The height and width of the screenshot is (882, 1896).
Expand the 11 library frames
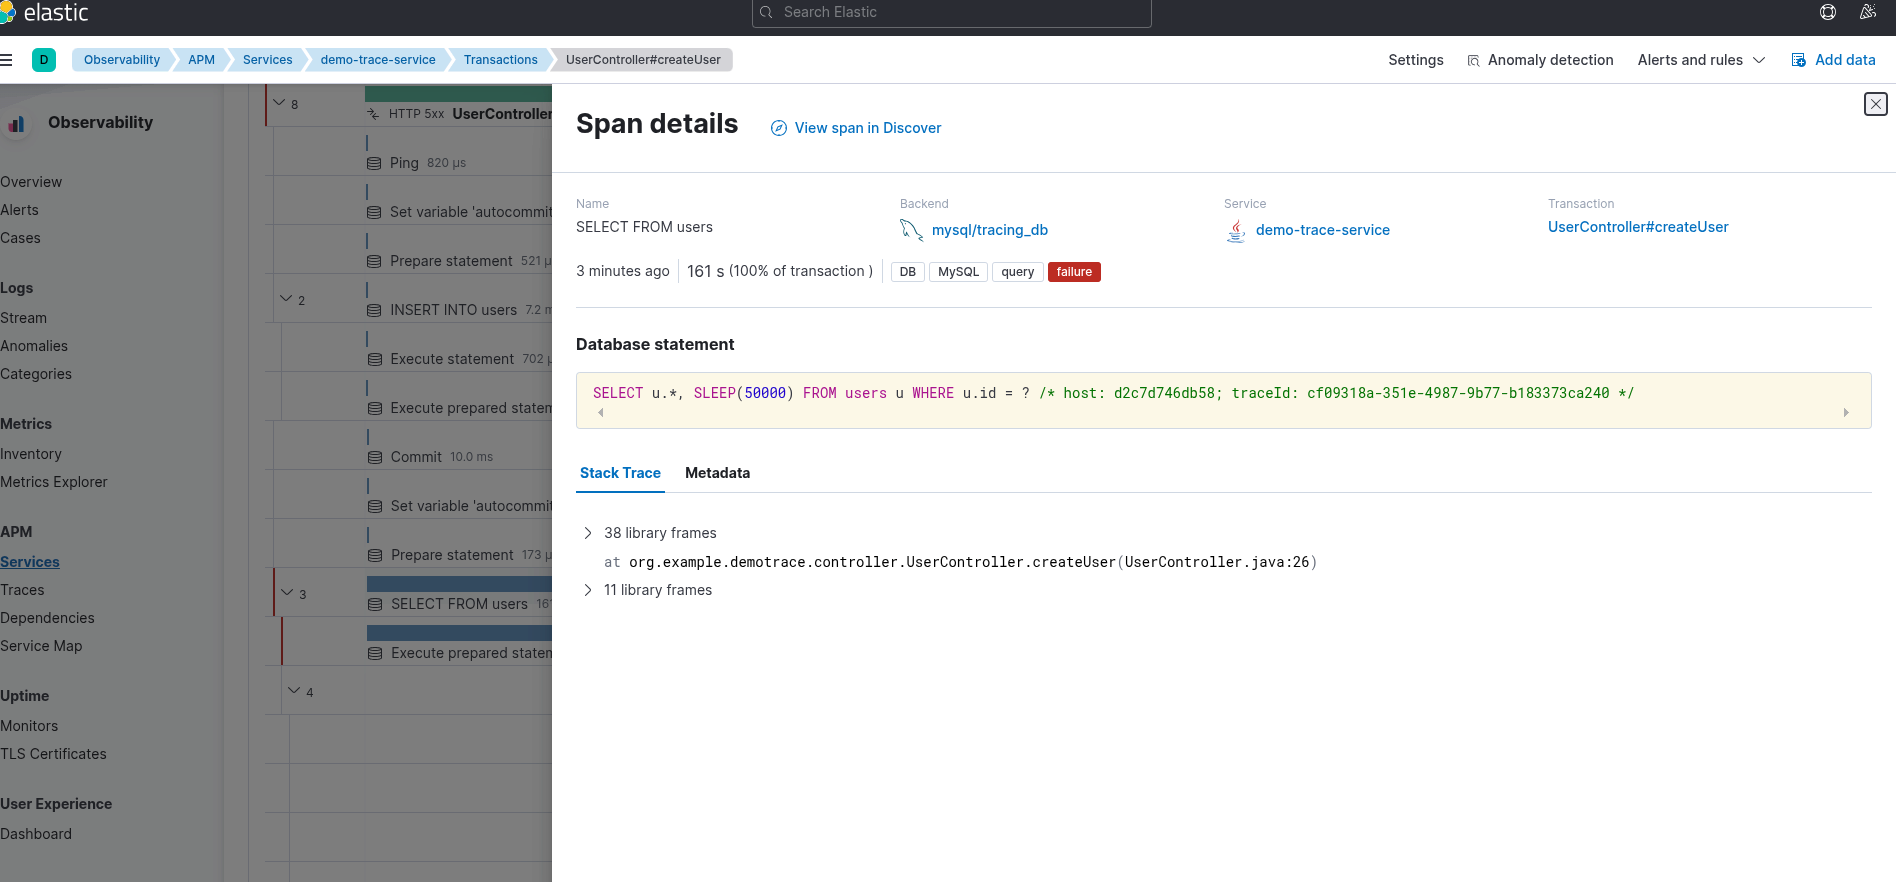coord(588,590)
